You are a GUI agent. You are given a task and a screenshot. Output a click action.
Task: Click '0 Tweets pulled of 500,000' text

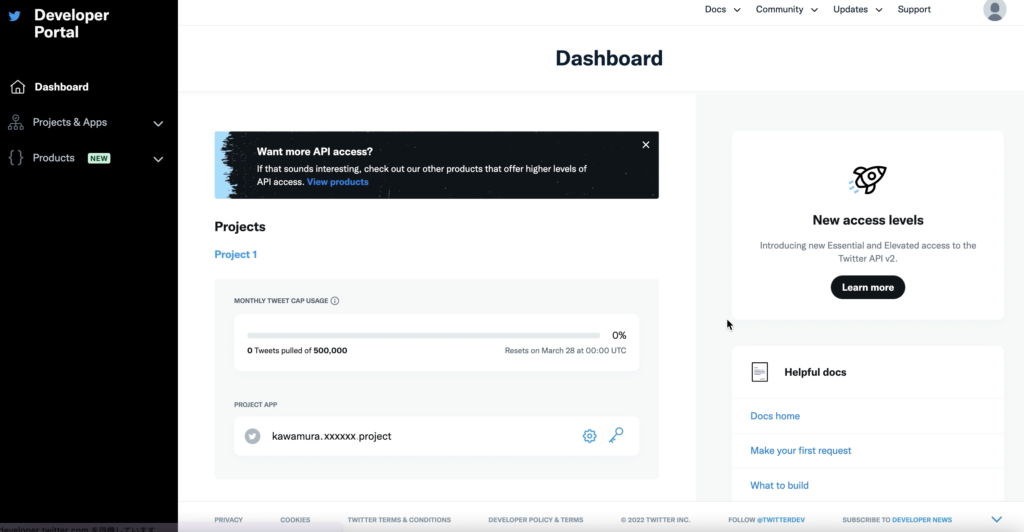(297, 351)
